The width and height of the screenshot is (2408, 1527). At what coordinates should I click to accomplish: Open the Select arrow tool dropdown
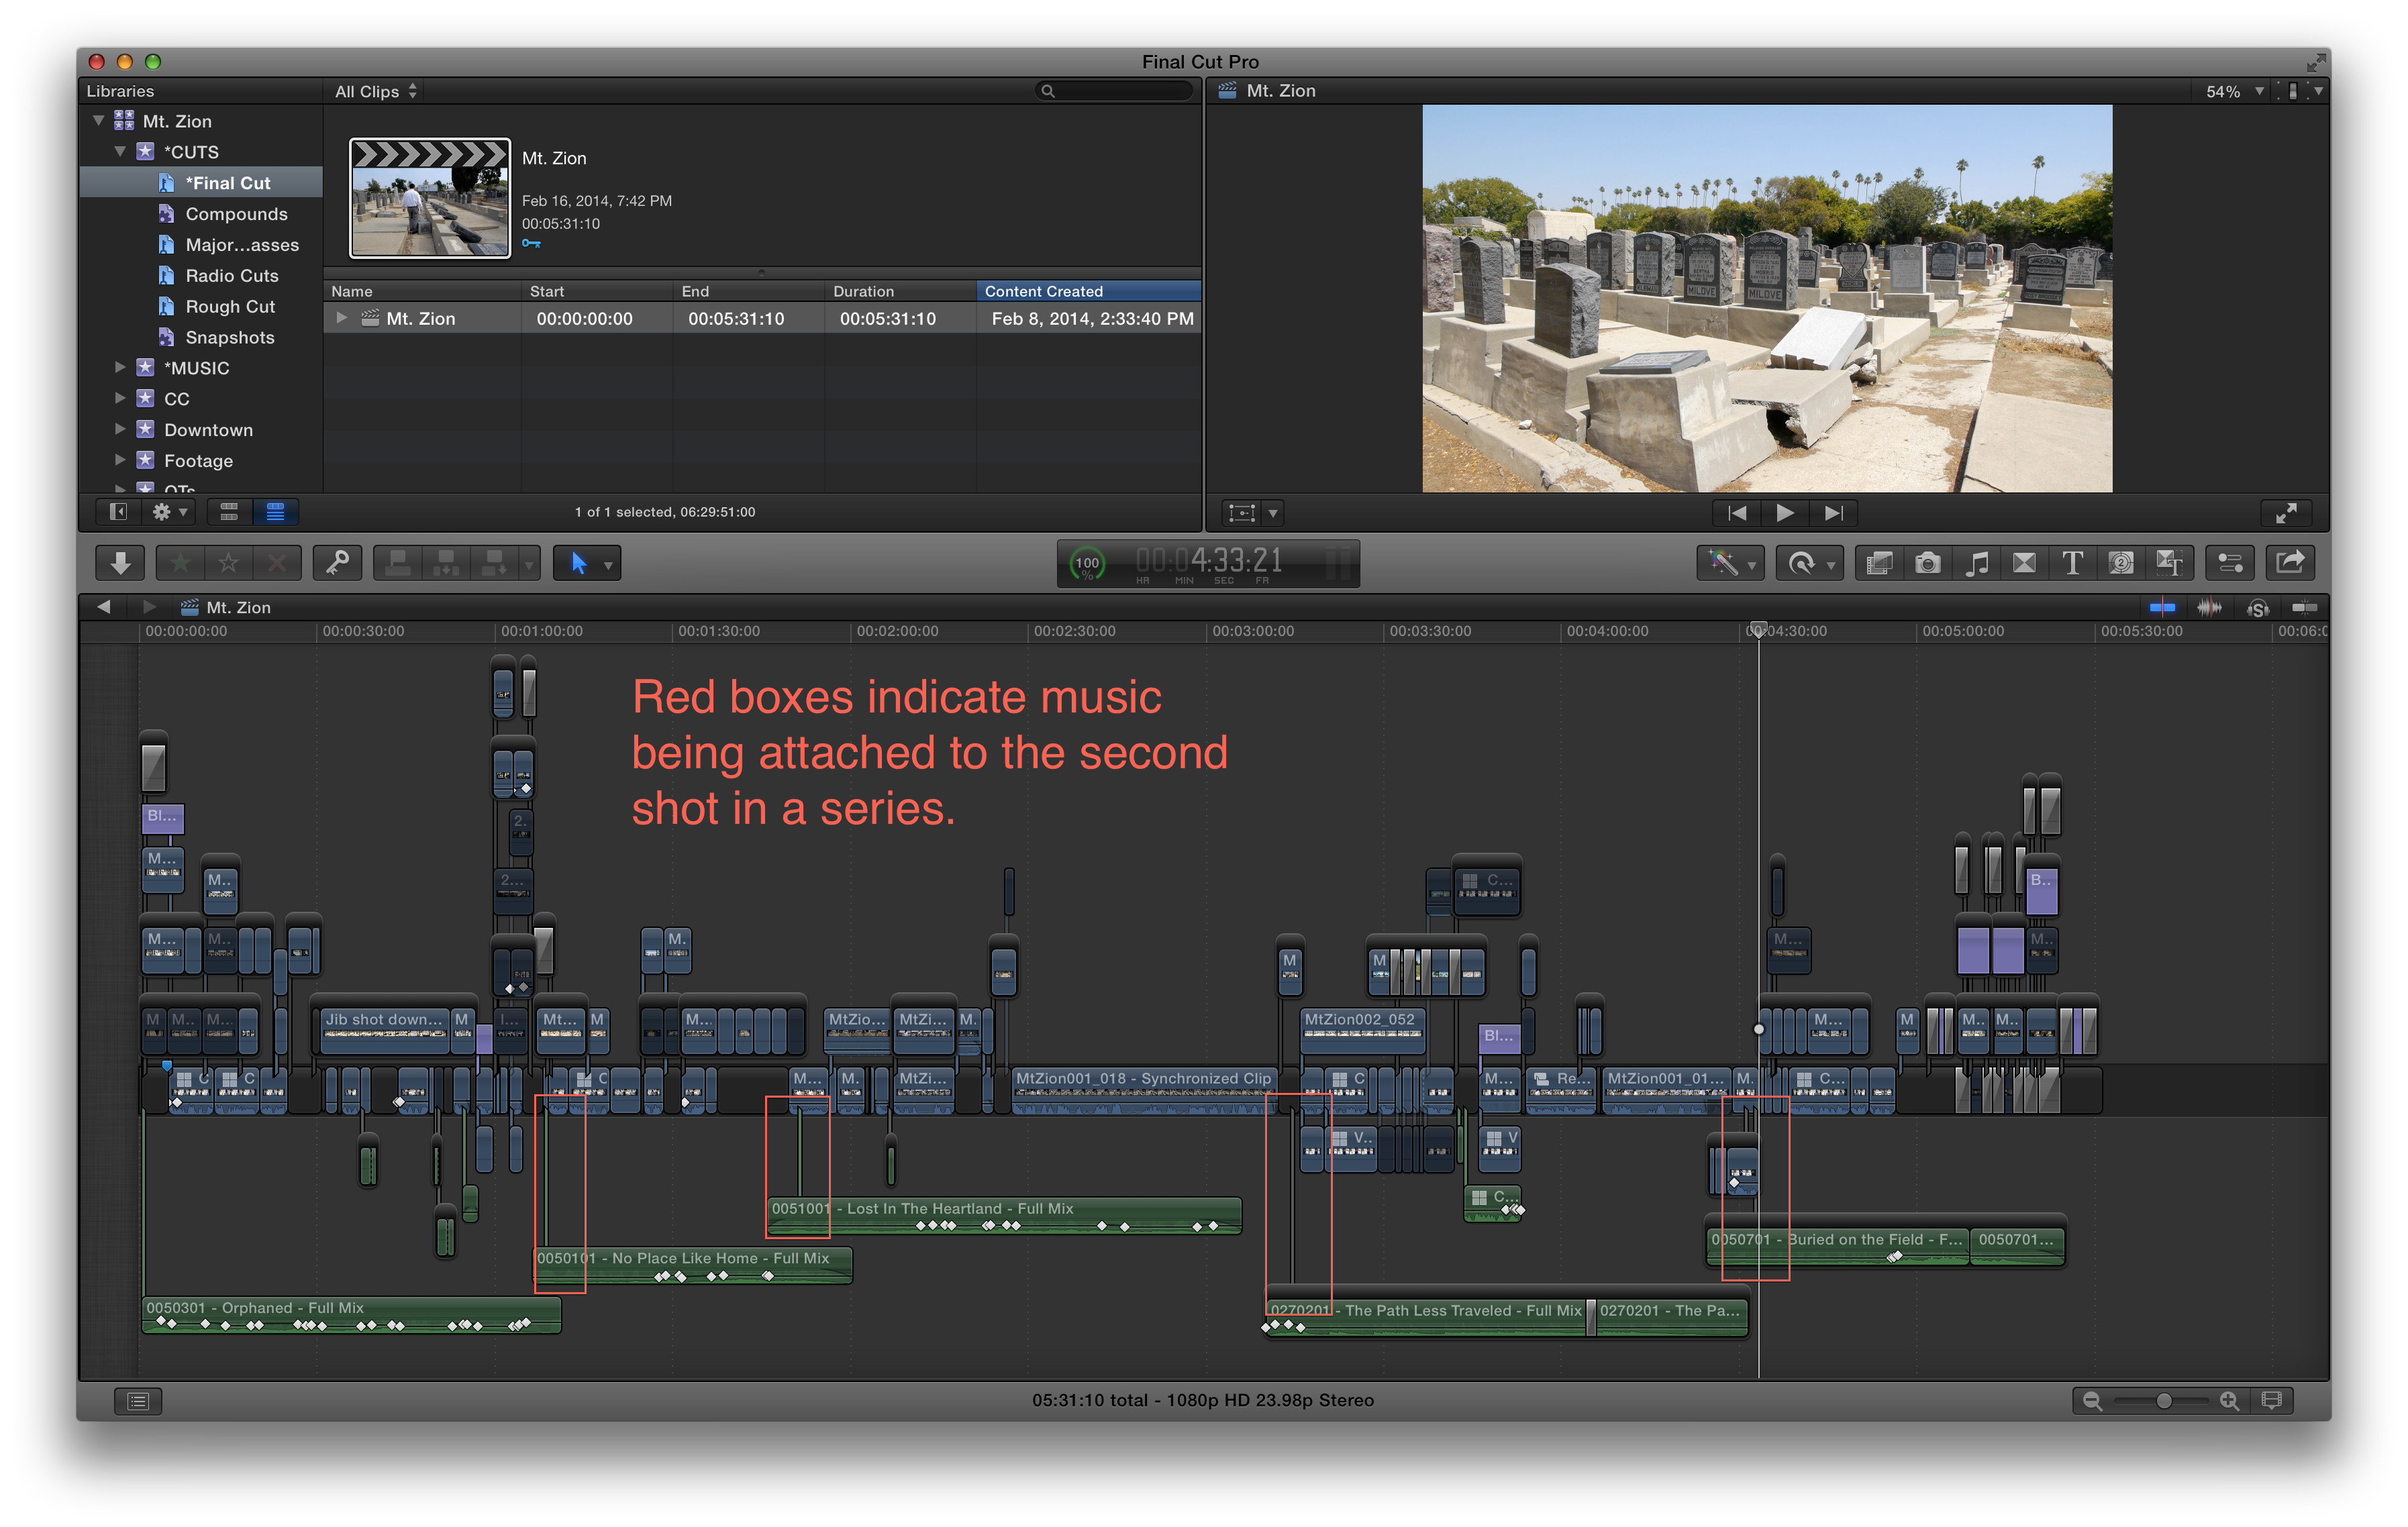pos(587,563)
